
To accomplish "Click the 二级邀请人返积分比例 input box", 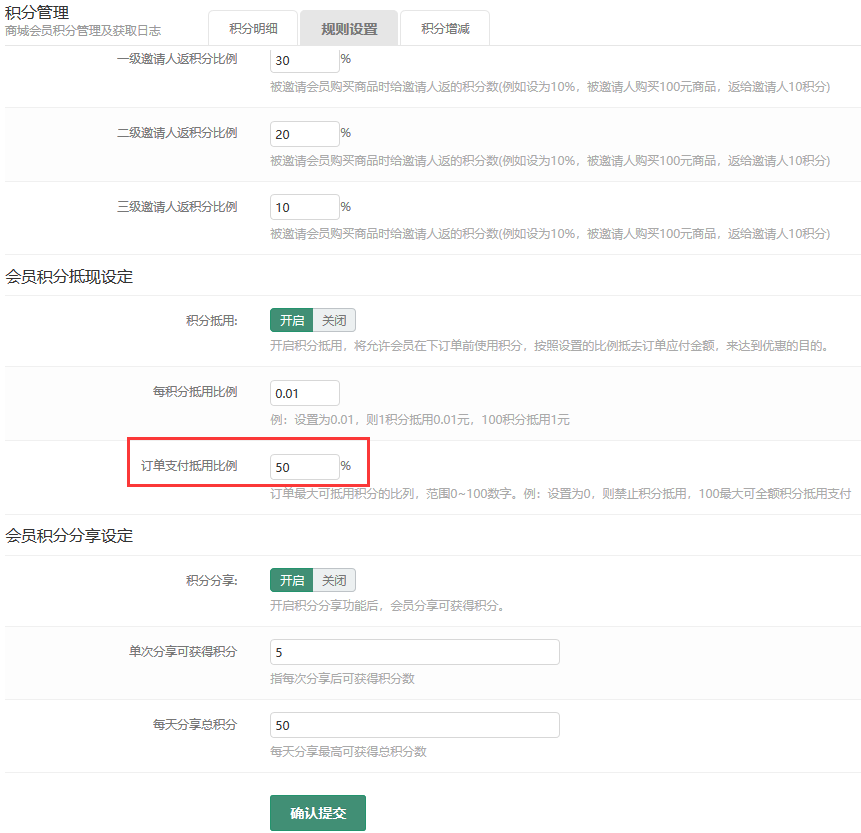I will [x=304, y=133].
